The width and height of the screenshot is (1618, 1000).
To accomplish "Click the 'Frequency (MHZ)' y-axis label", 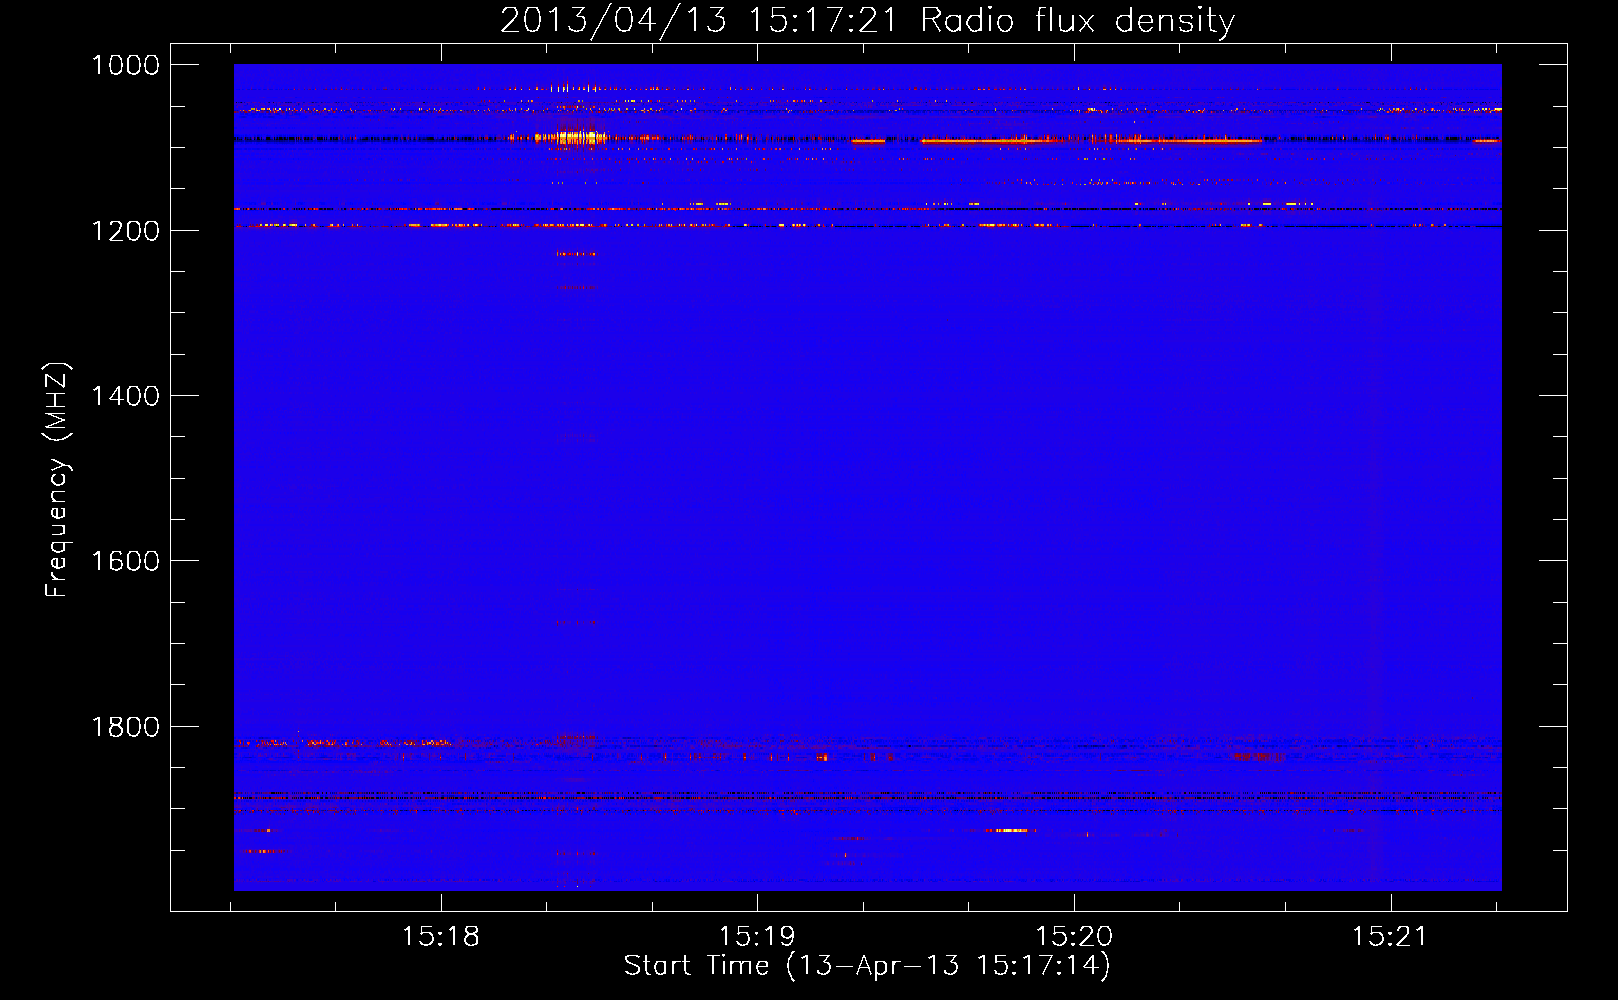I will (x=58, y=480).
